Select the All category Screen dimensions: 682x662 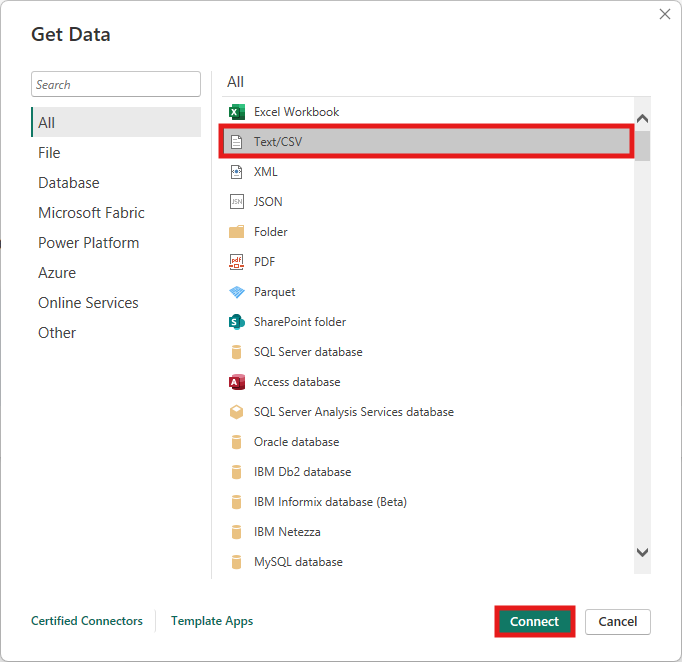point(116,122)
